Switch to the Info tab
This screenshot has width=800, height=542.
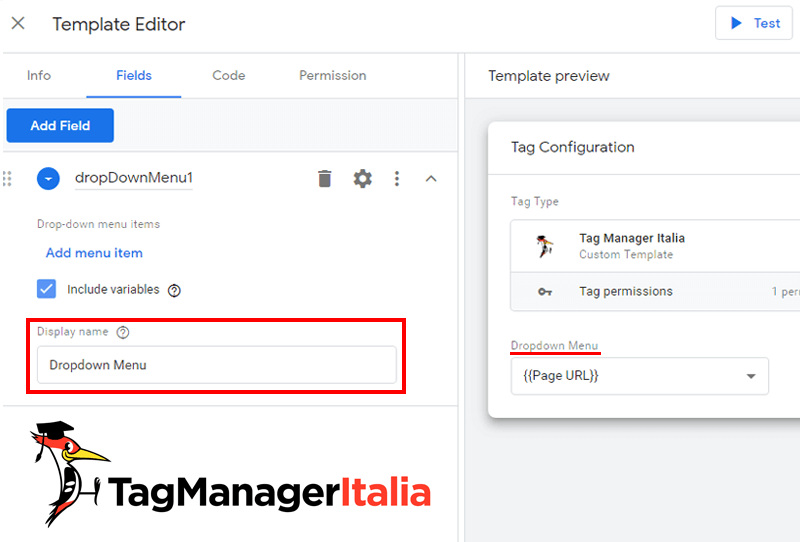tap(39, 76)
